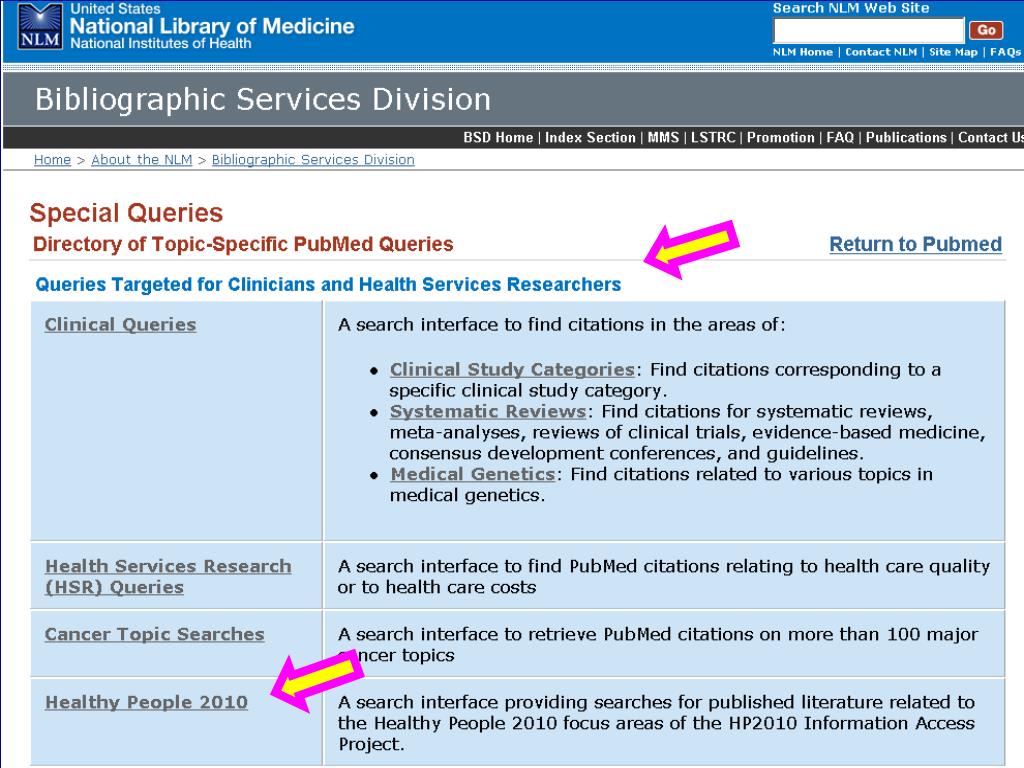Open the MMS menu item
Image resolution: width=1024 pixels, height=768 pixels.
pos(663,138)
